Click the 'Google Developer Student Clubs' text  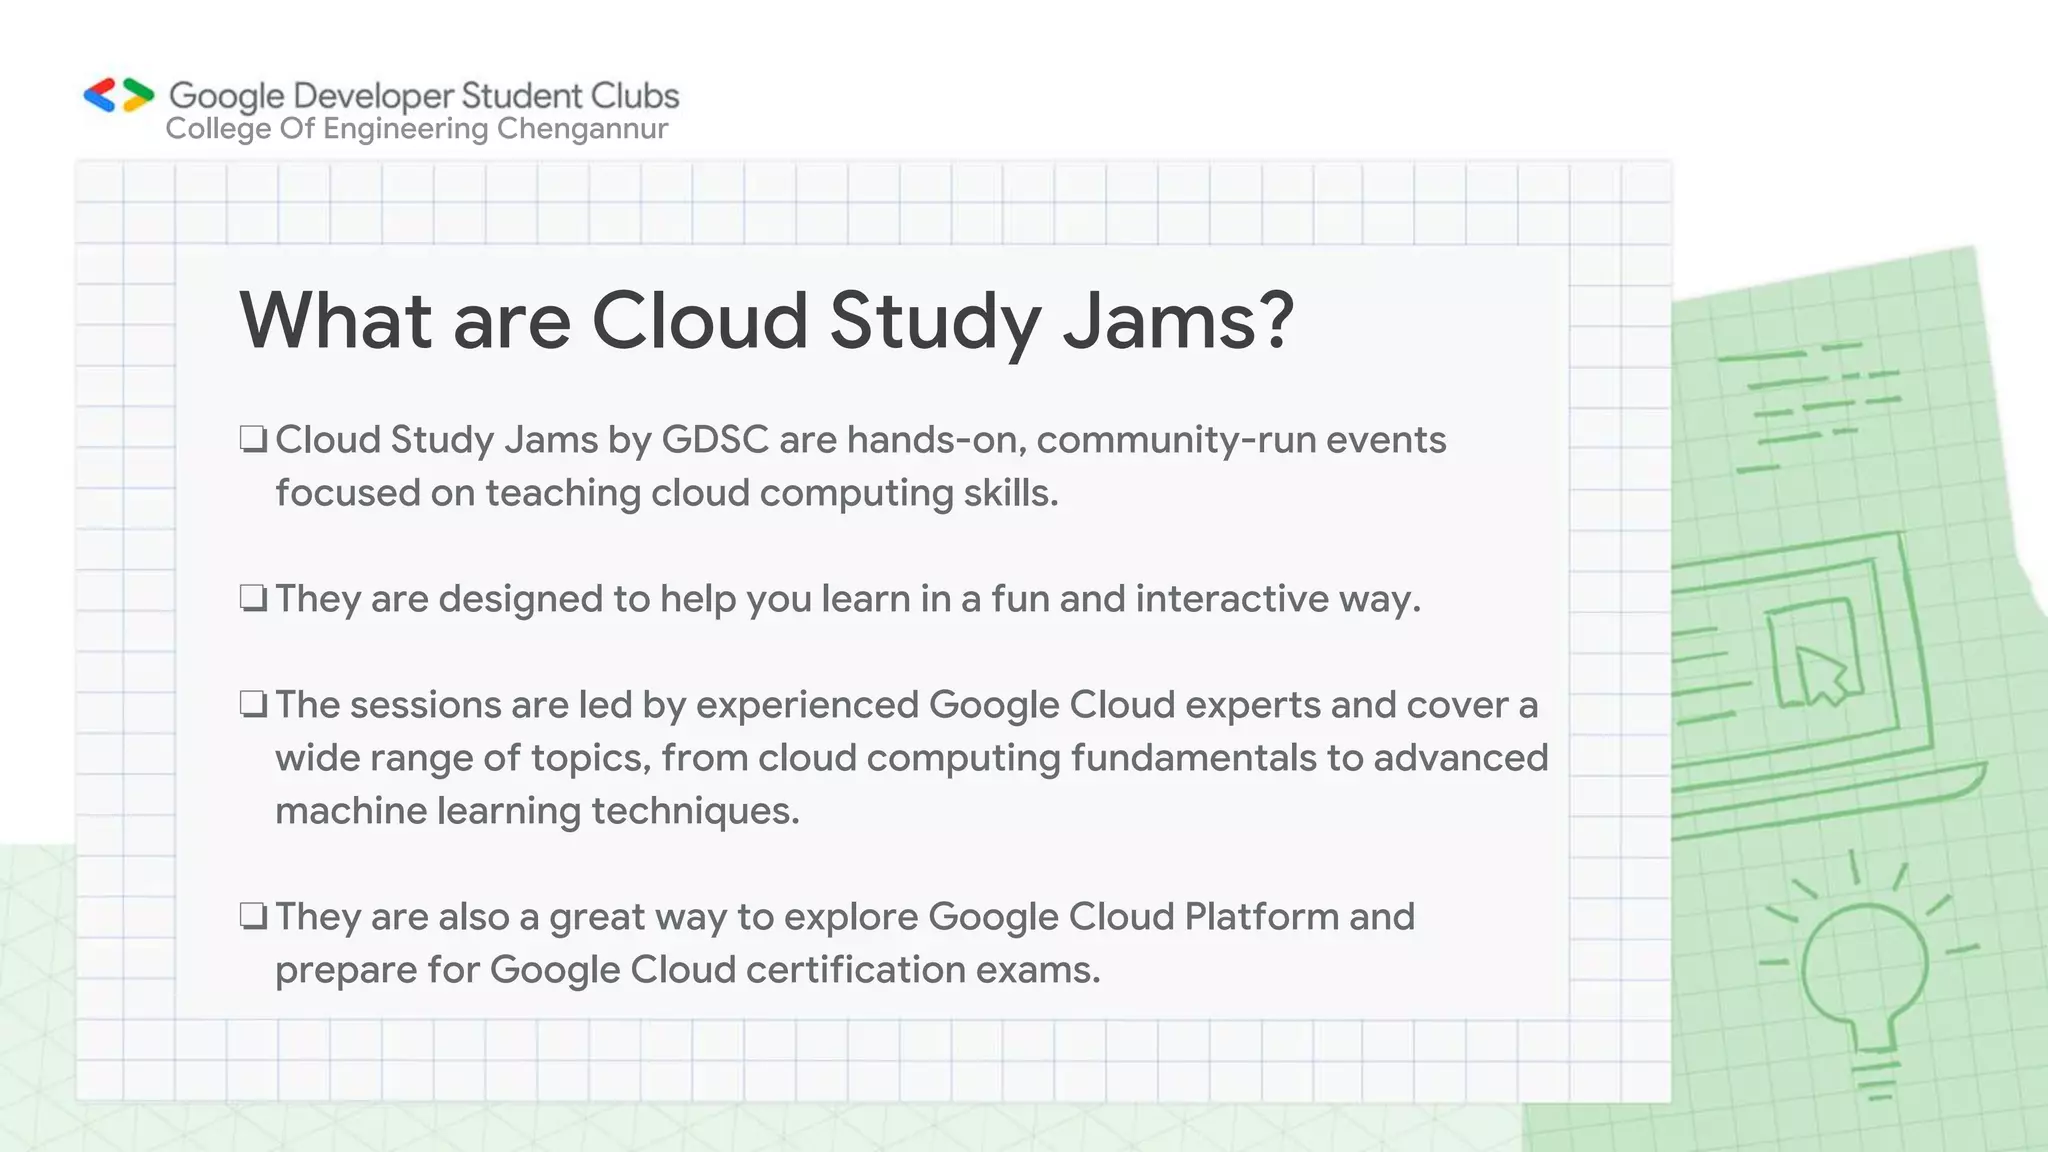(424, 96)
